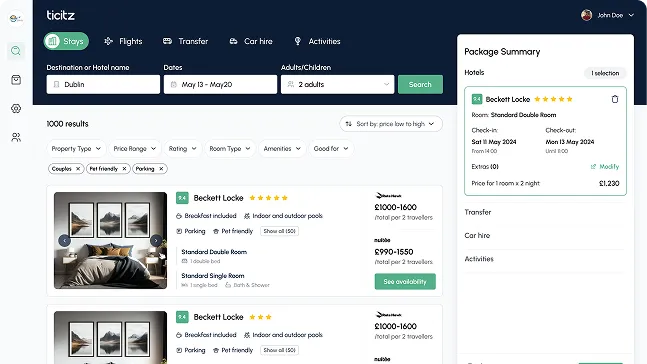The height and width of the screenshot is (364, 647).
Task: Switch to the Flights tab
Action: (x=123, y=41)
